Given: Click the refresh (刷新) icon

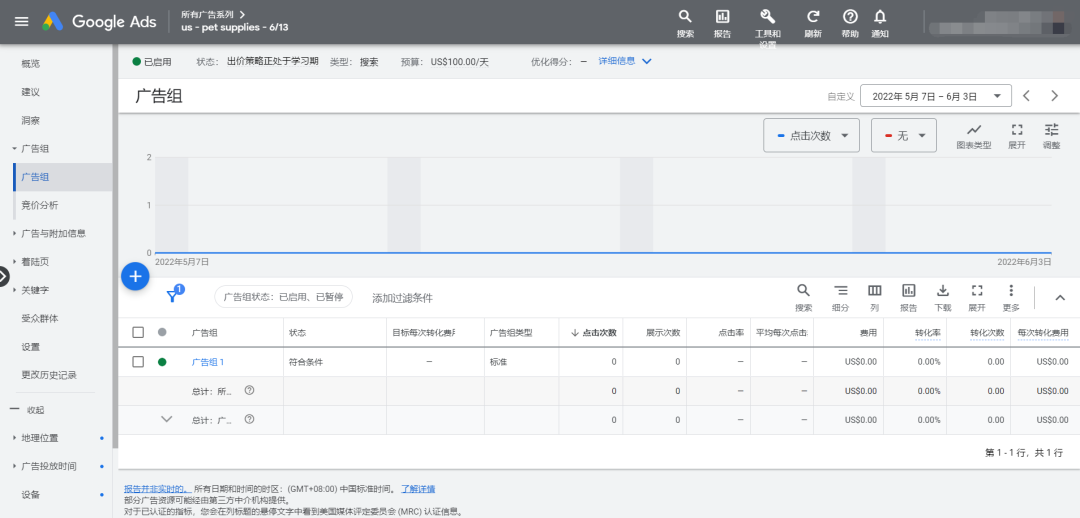Looking at the screenshot, I should click(x=813, y=17).
